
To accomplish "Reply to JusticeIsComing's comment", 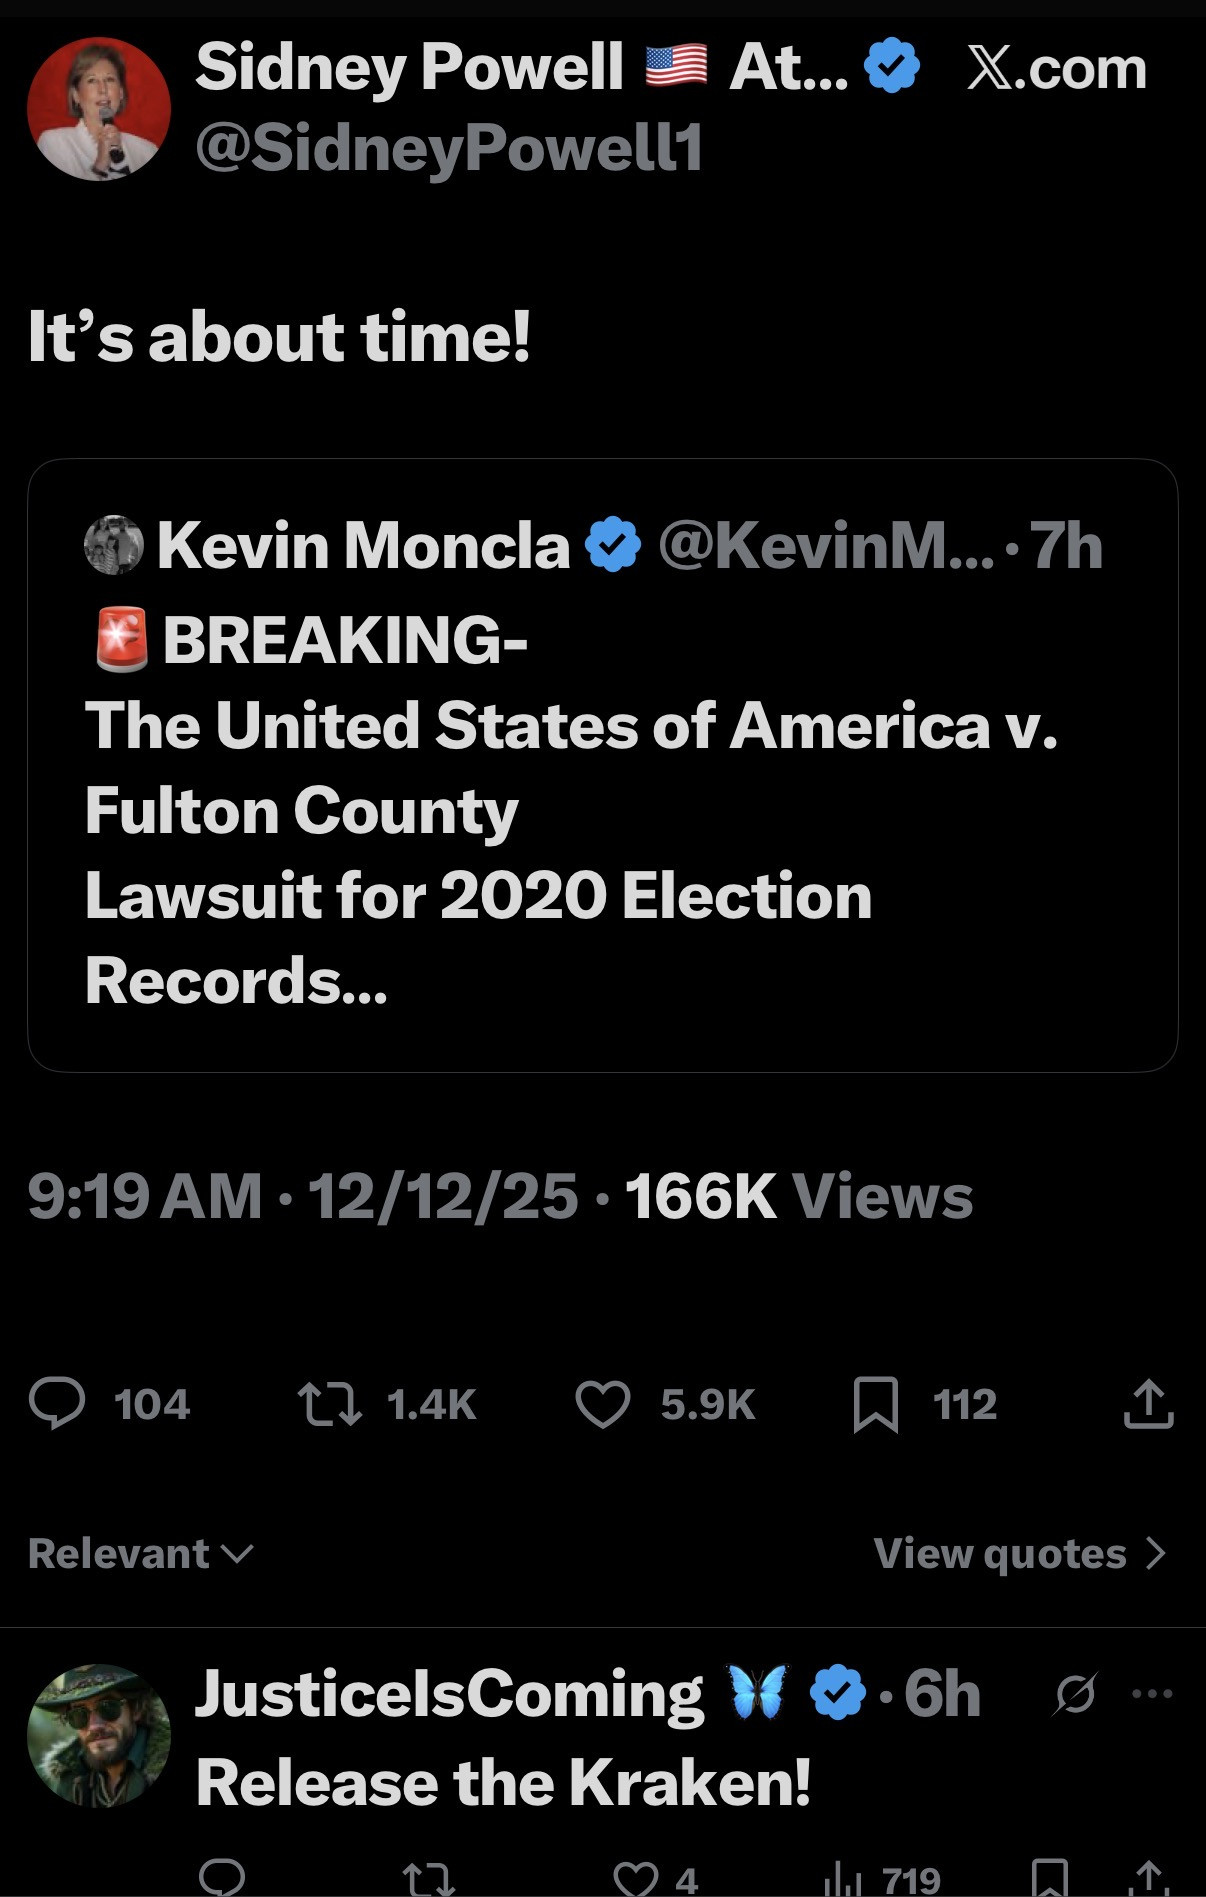I will 222,1878.
